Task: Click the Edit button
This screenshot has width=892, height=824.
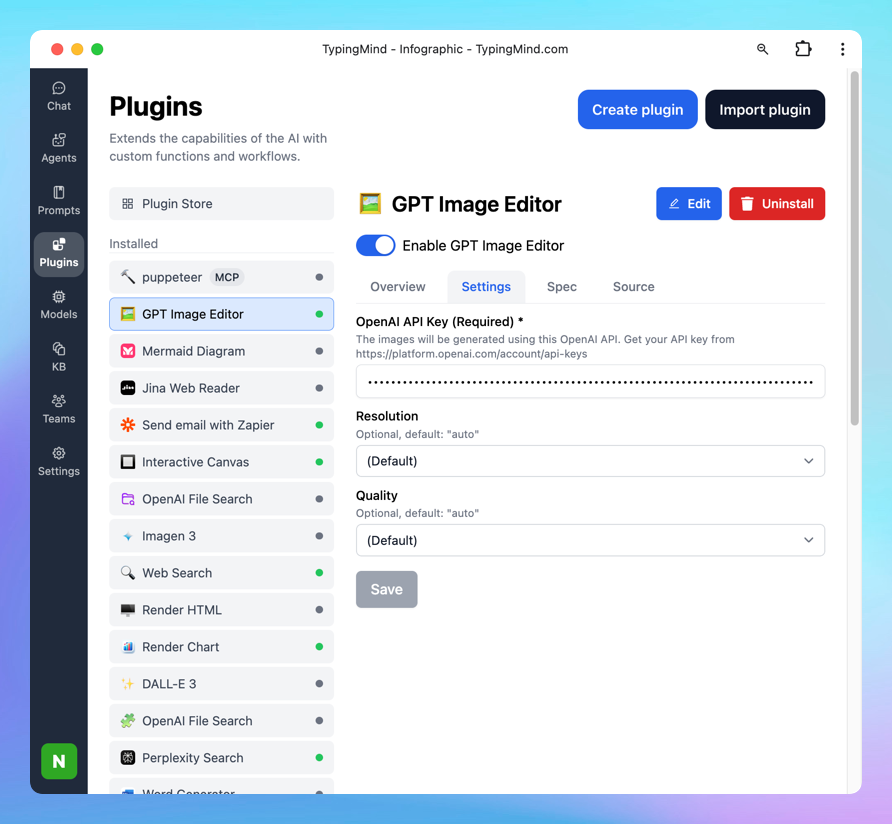Action: [x=688, y=204]
